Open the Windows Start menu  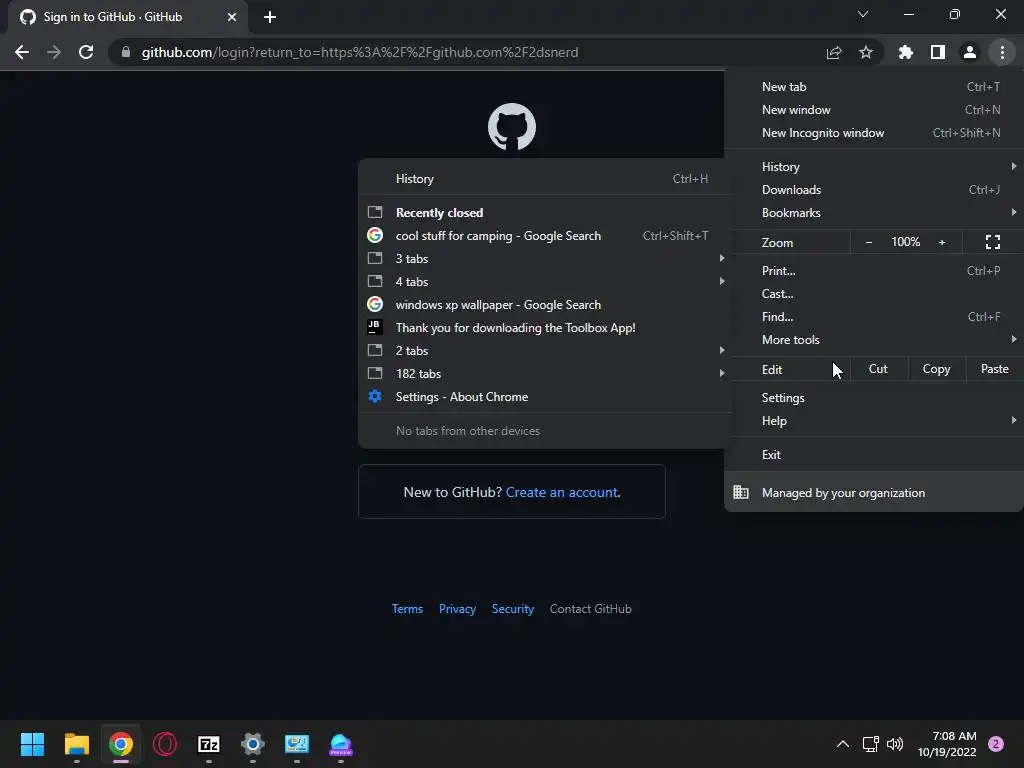click(x=32, y=744)
